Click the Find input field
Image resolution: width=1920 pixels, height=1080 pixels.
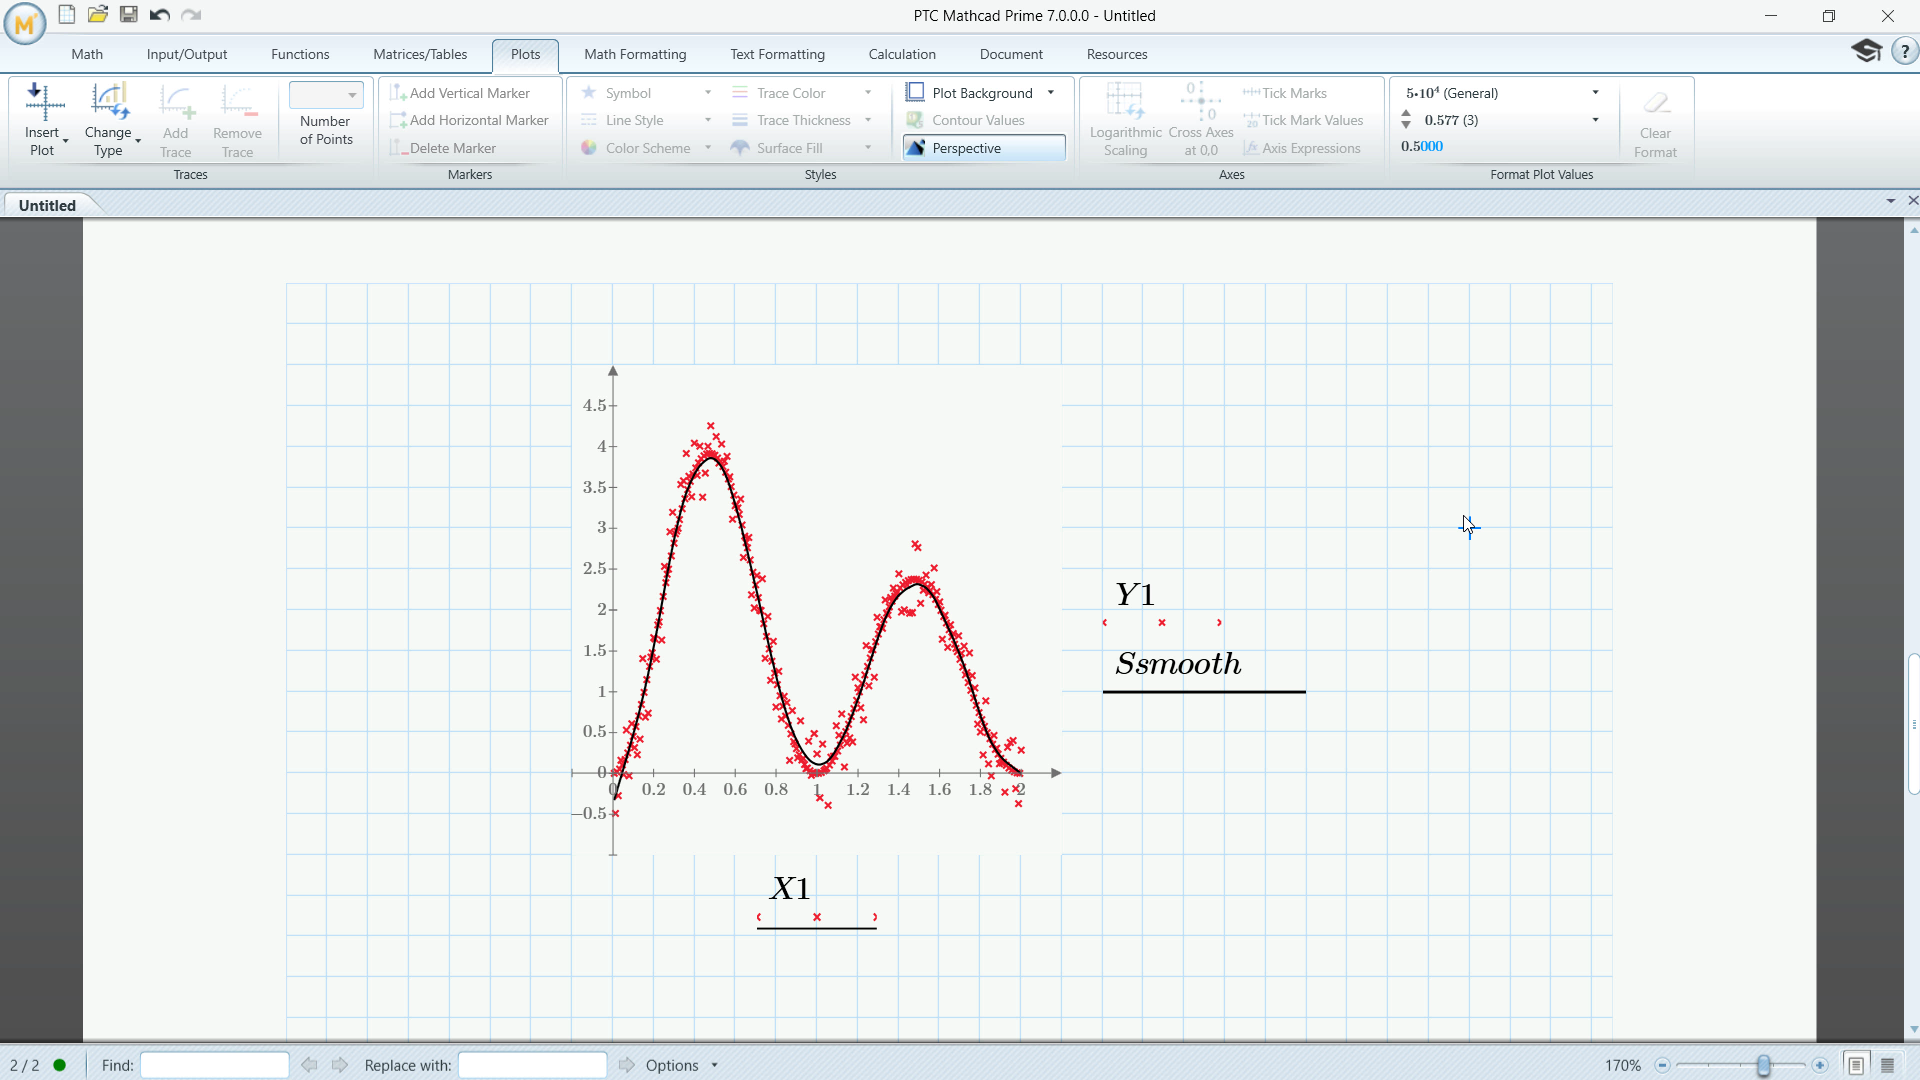click(215, 1065)
